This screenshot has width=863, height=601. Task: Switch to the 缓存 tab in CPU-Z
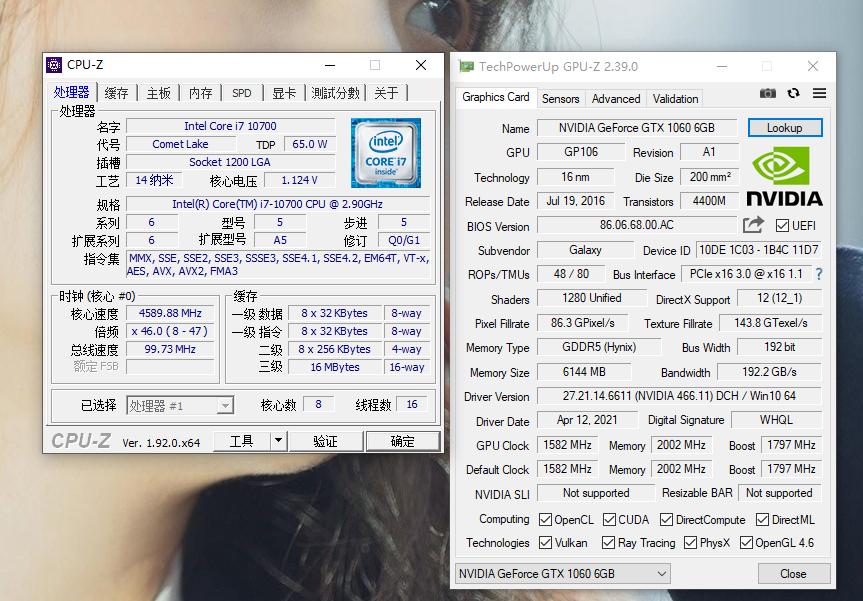(113, 91)
